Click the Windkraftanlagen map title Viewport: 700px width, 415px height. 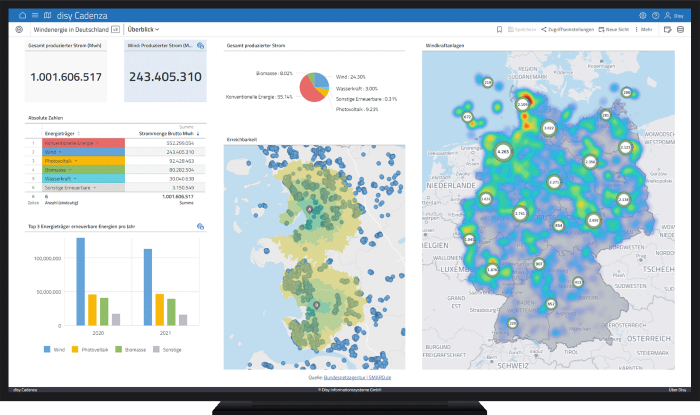[445, 46]
